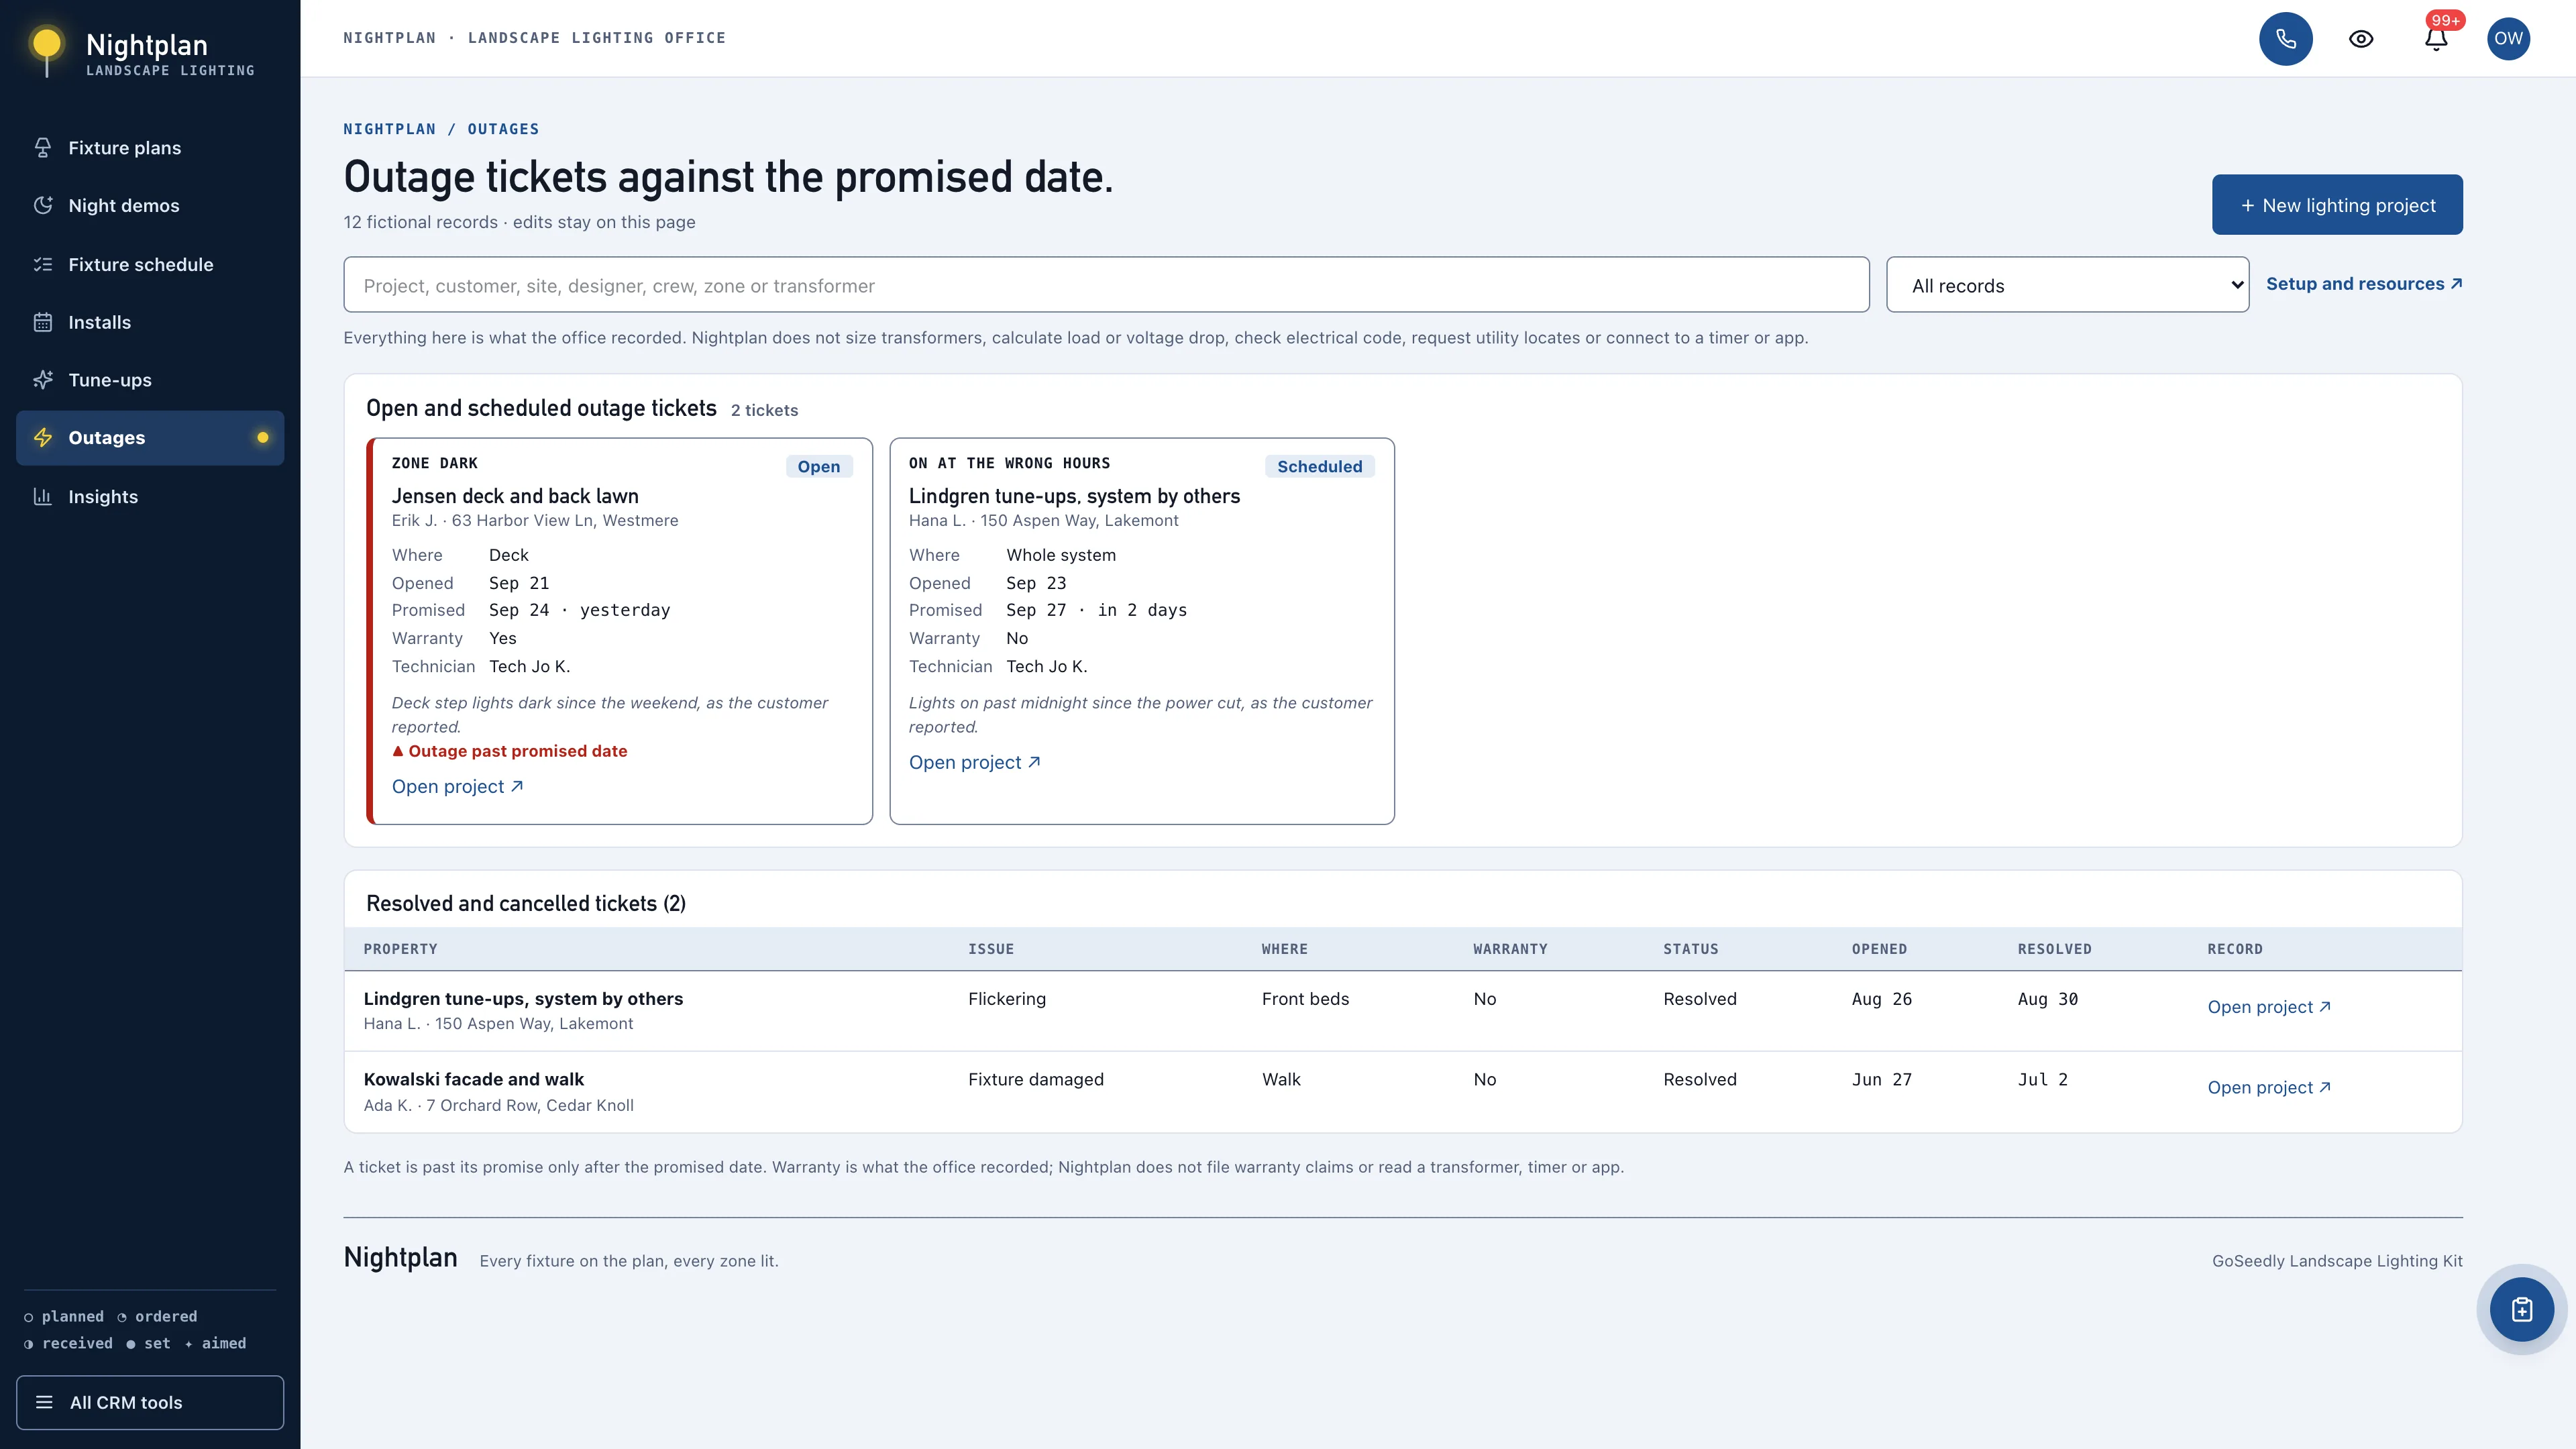Click the Outages lightning bolt icon

click(42, 438)
